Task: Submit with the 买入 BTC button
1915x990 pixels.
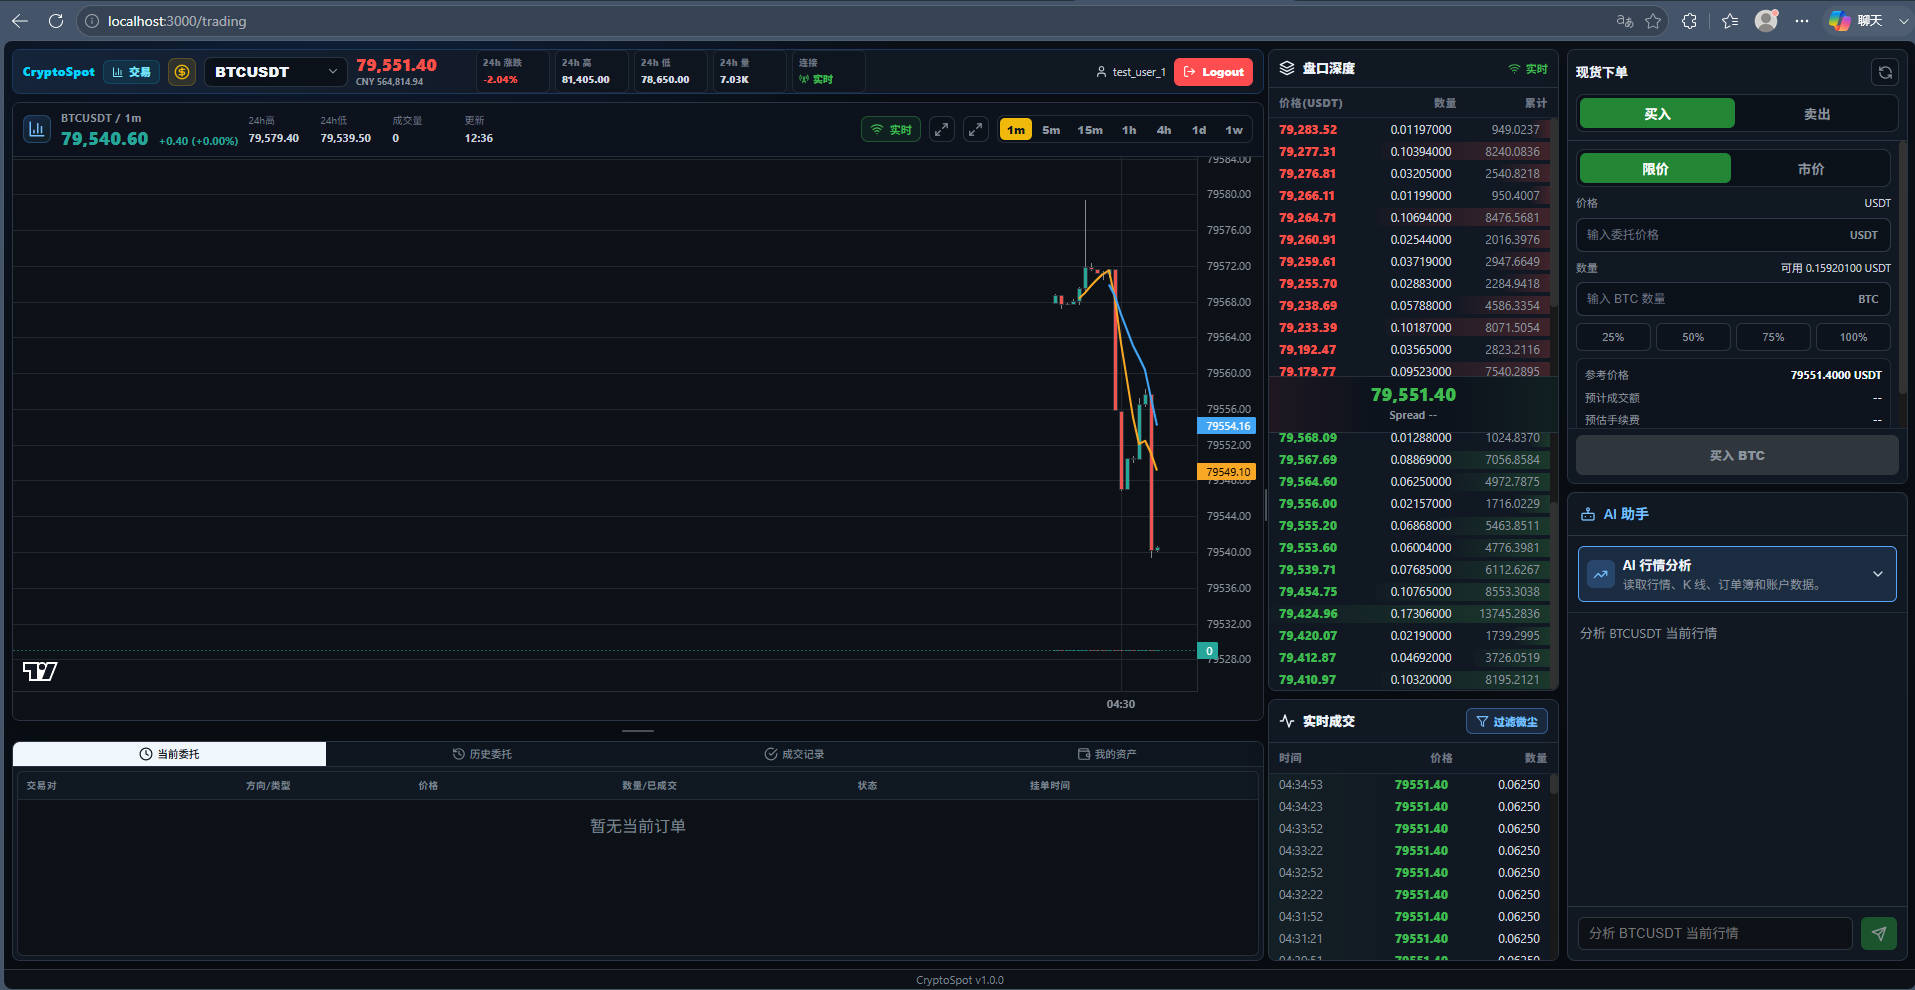Action: [x=1737, y=455]
